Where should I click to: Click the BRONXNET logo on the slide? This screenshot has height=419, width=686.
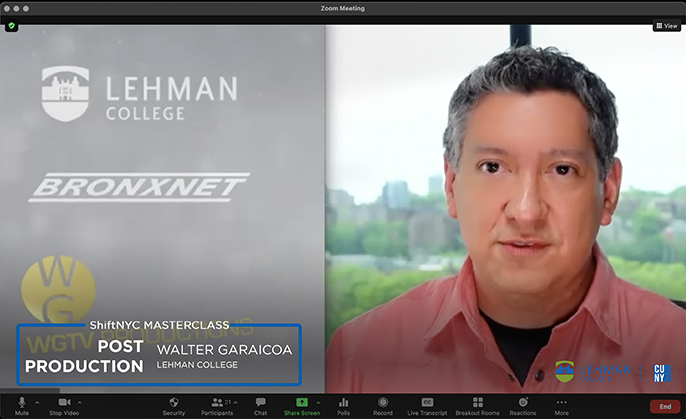(139, 187)
